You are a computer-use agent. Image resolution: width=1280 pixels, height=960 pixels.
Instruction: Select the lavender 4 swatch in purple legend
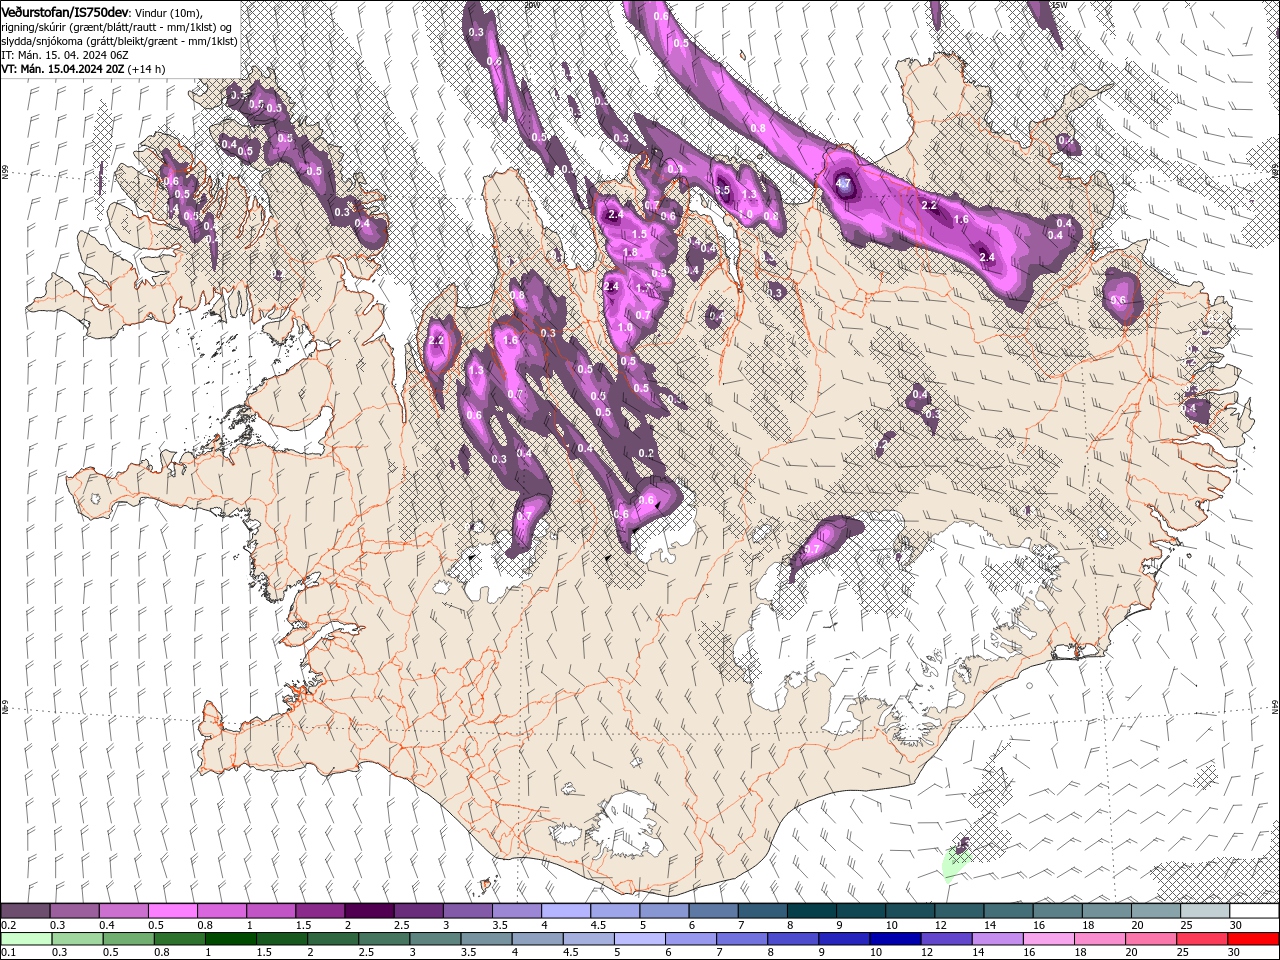[x=565, y=911]
